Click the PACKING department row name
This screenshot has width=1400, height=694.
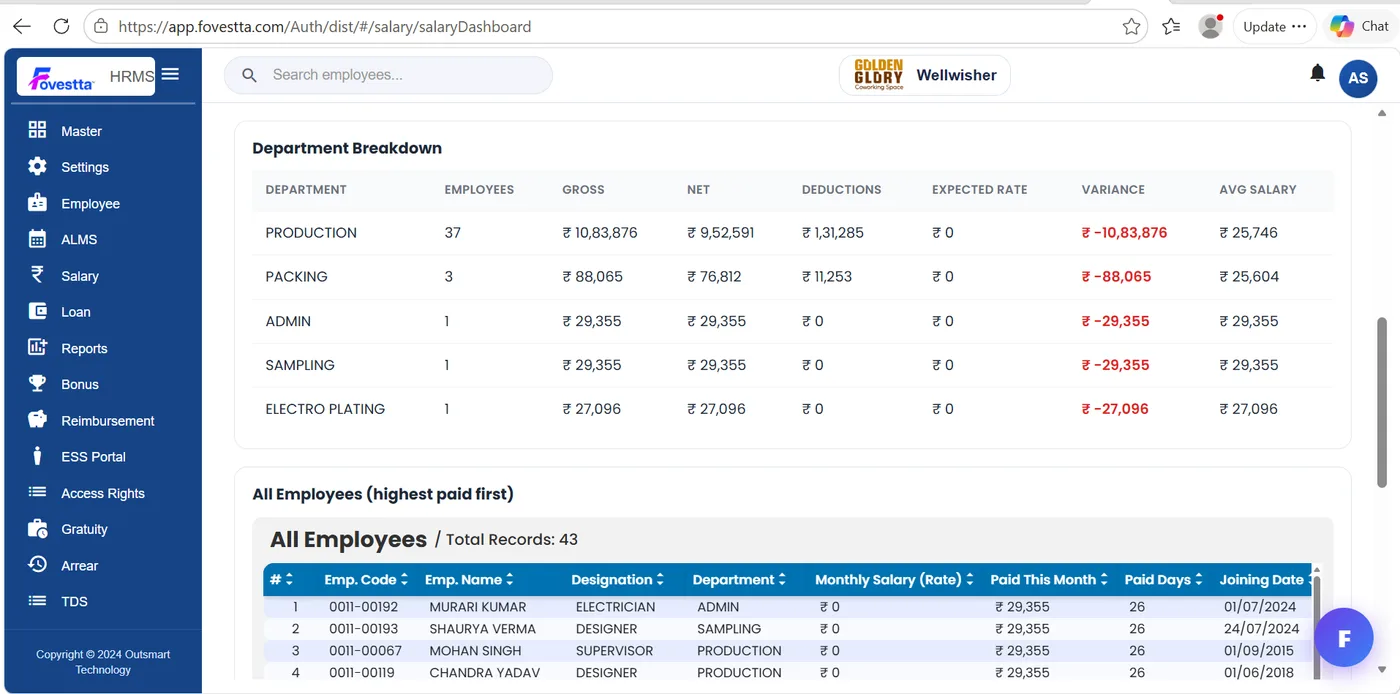pos(296,276)
